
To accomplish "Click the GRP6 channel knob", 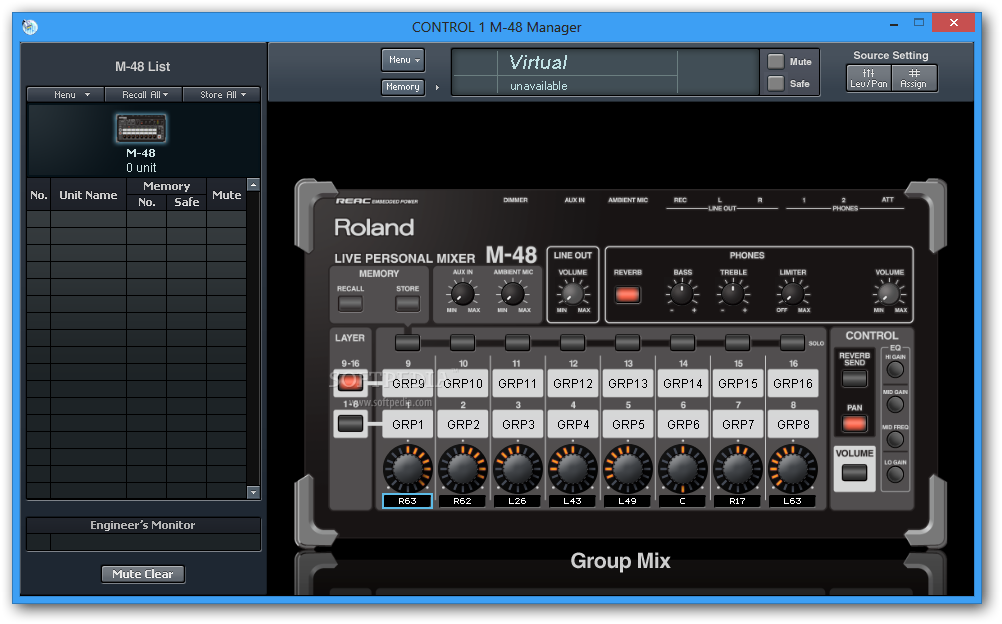I will pyautogui.click(x=682, y=469).
